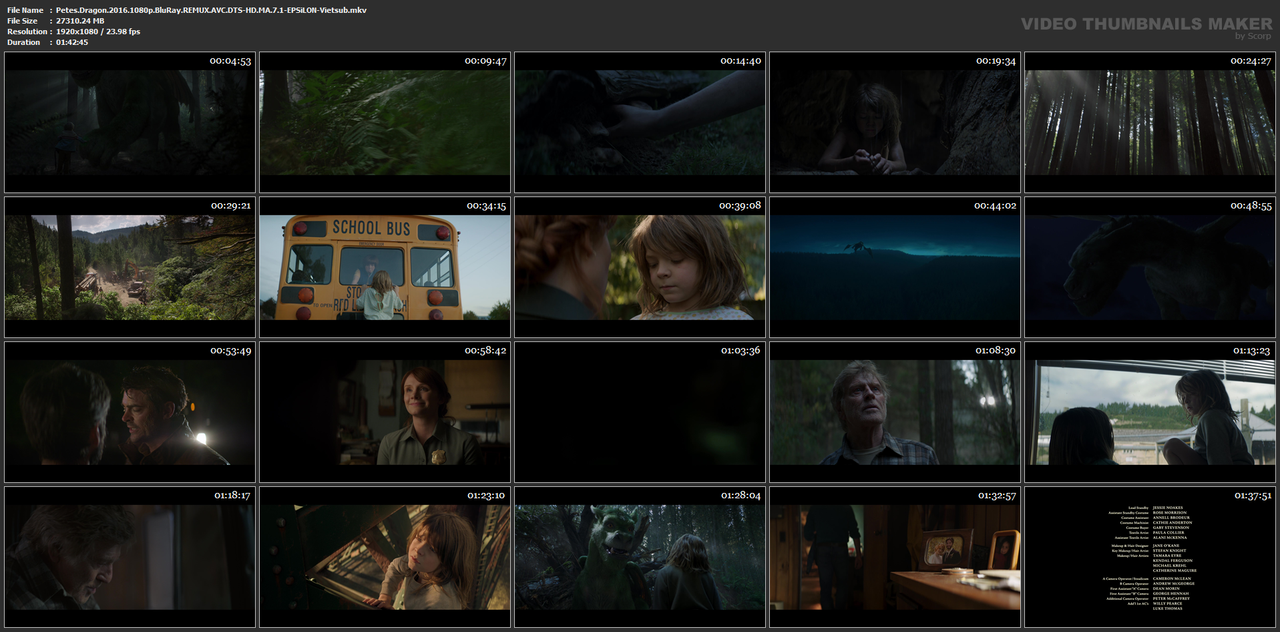This screenshot has width=1280, height=632.
Task: View the thumbnail at 01:23:10
Action: click(x=385, y=557)
